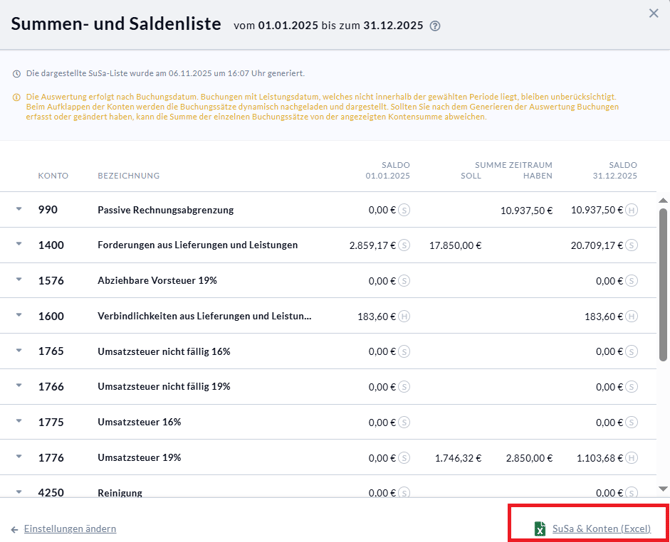
Task: Download SuSa & Konten (Excel) file
Action: tap(601, 529)
